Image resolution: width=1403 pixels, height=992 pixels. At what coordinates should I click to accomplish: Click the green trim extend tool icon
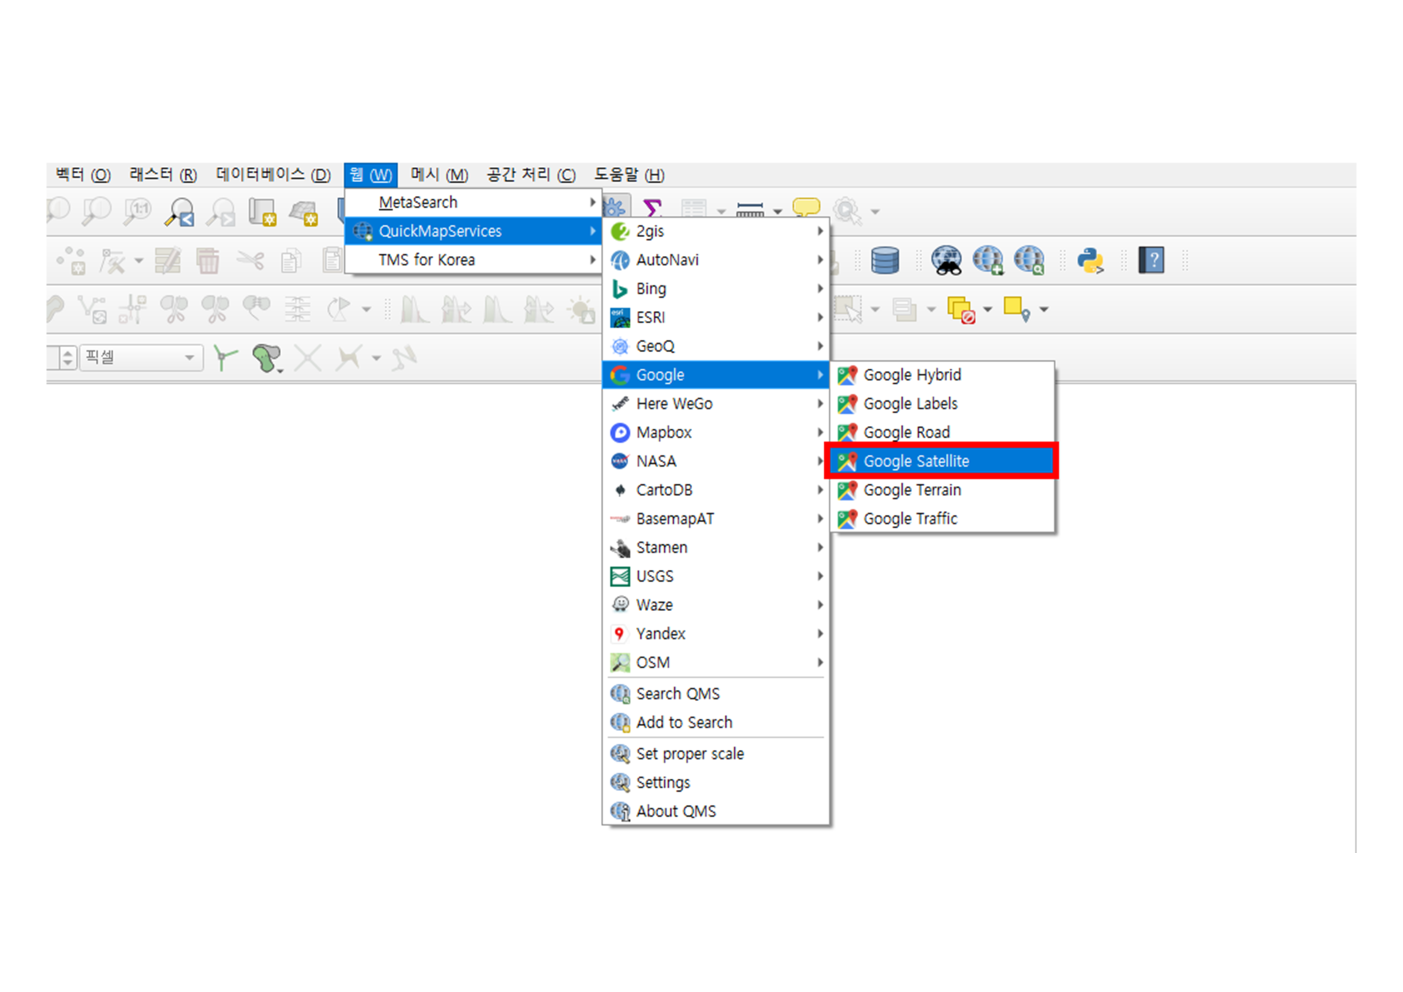tap(225, 358)
